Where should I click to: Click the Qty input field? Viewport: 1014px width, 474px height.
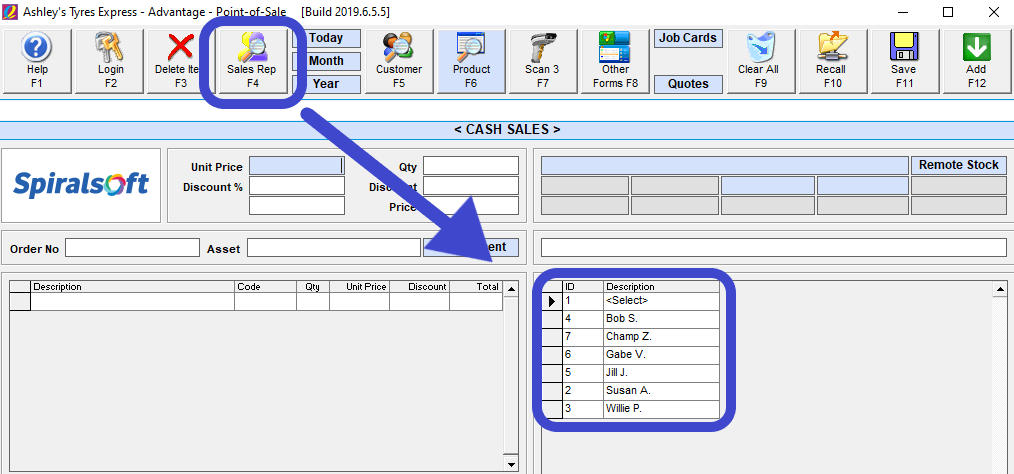[471, 166]
